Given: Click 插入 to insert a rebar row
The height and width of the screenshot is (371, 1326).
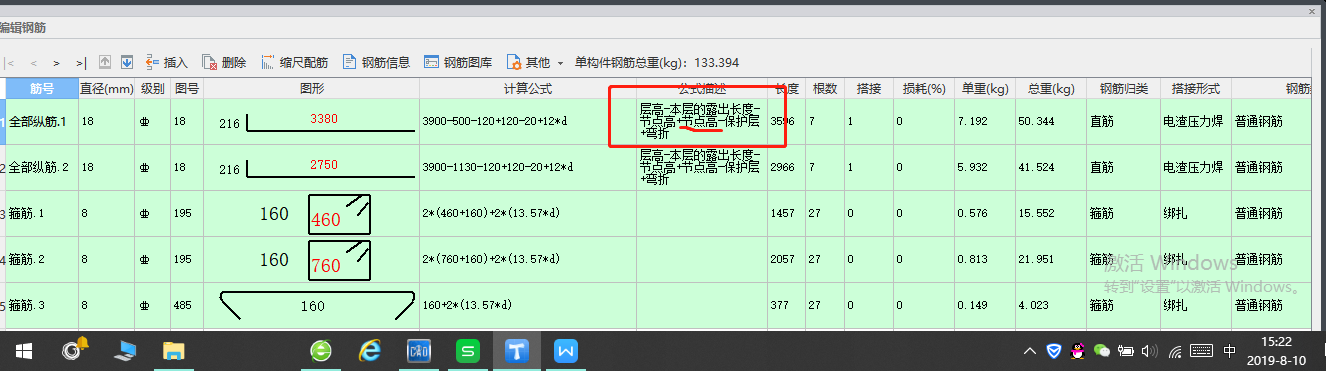Looking at the screenshot, I should [x=166, y=62].
